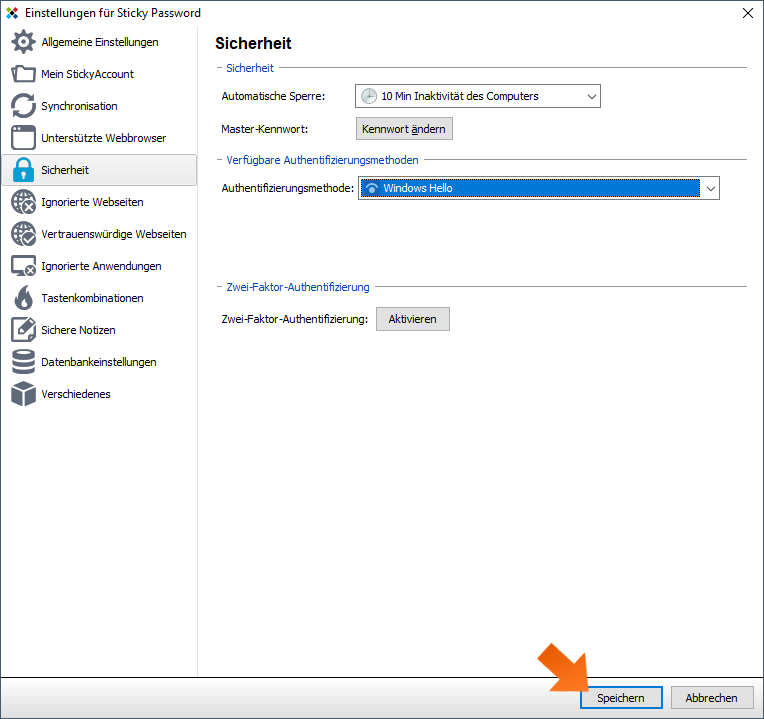The width and height of the screenshot is (764, 719).
Task: Open Ignorierte Anwendungen monitor icon
Action: [23, 266]
